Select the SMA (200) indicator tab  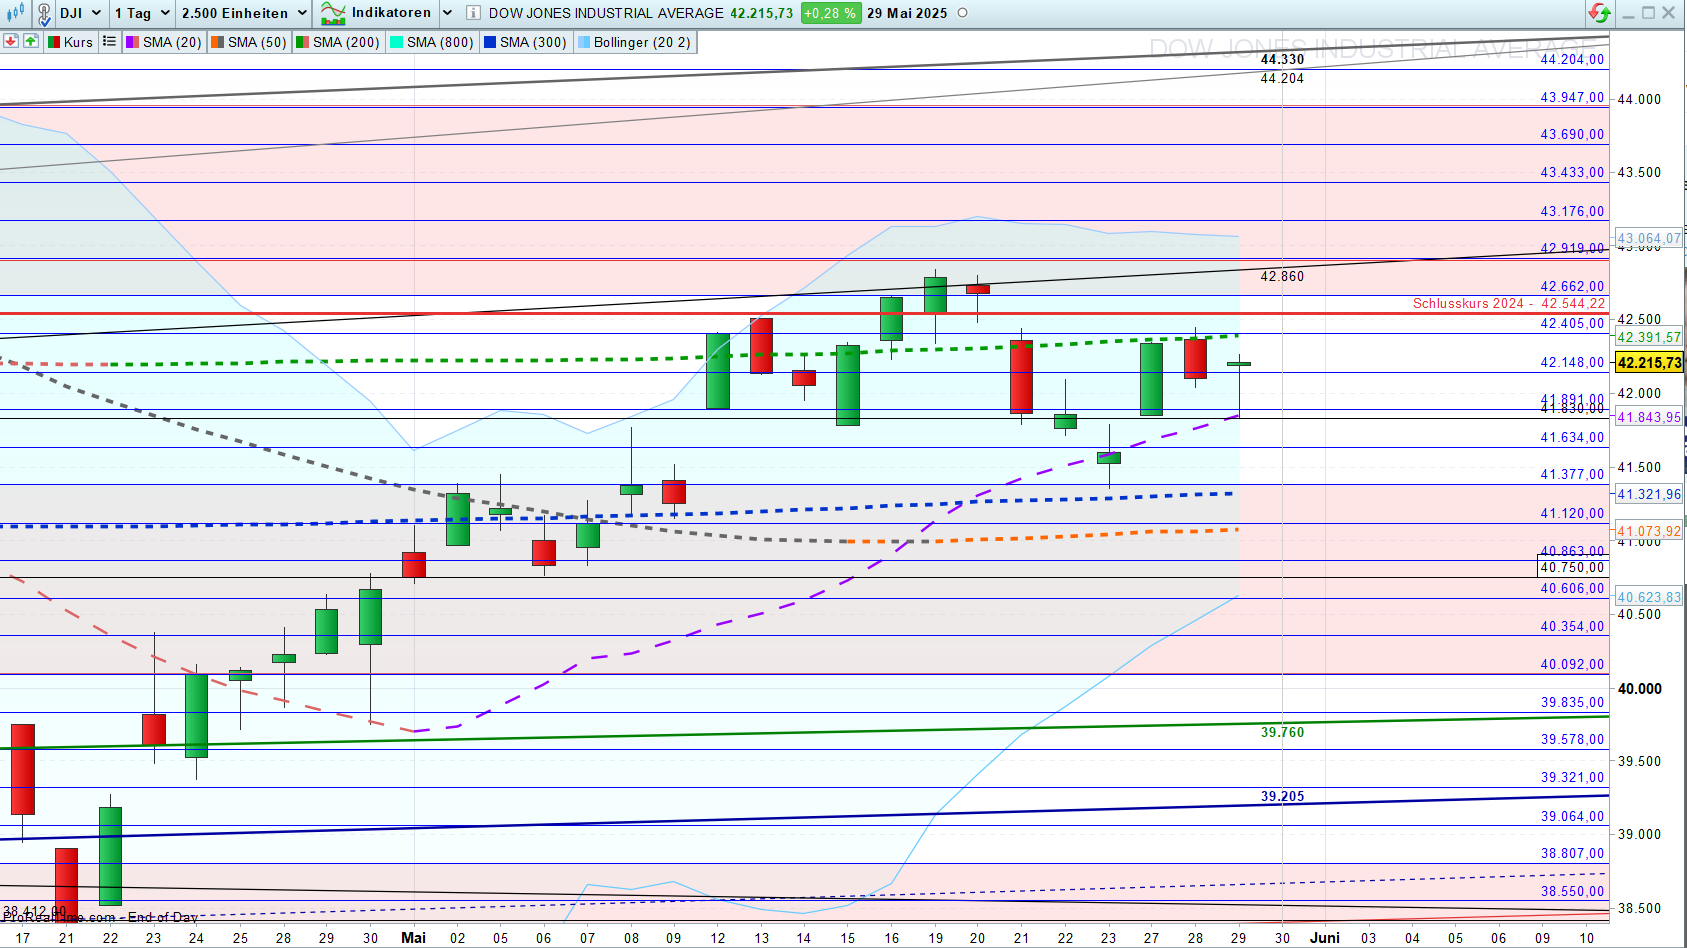(x=337, y=42)
